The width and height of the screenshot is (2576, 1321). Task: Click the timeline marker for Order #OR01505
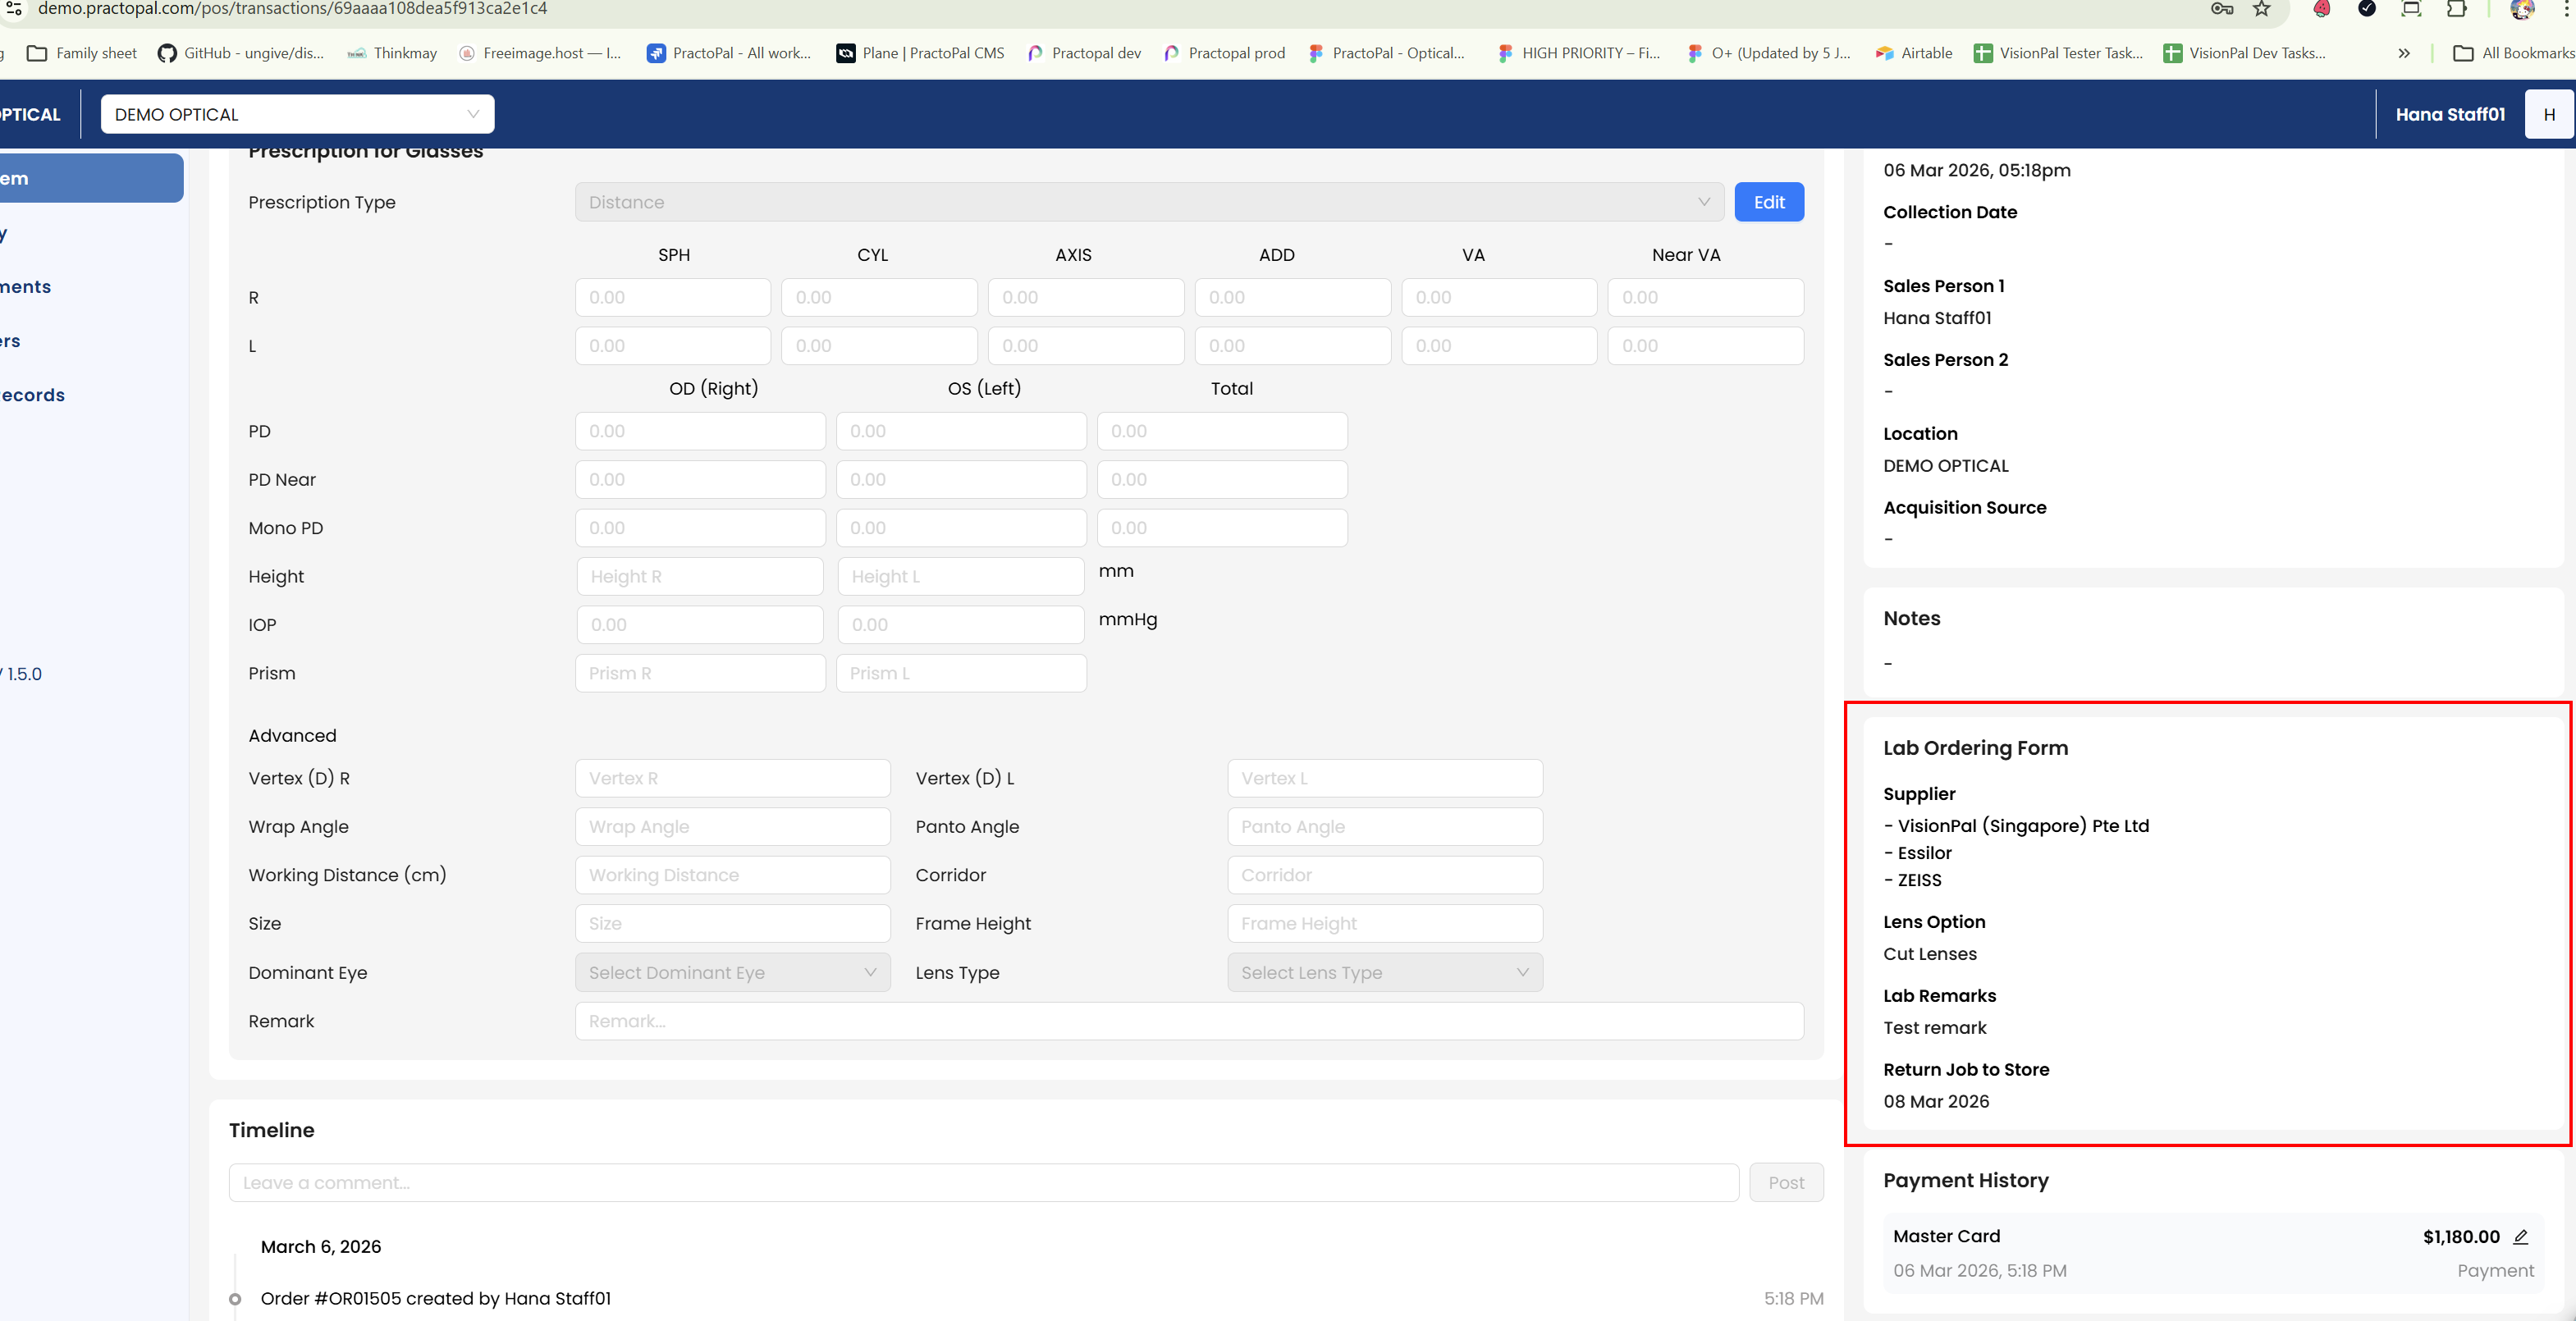(x=235, y=1299)
